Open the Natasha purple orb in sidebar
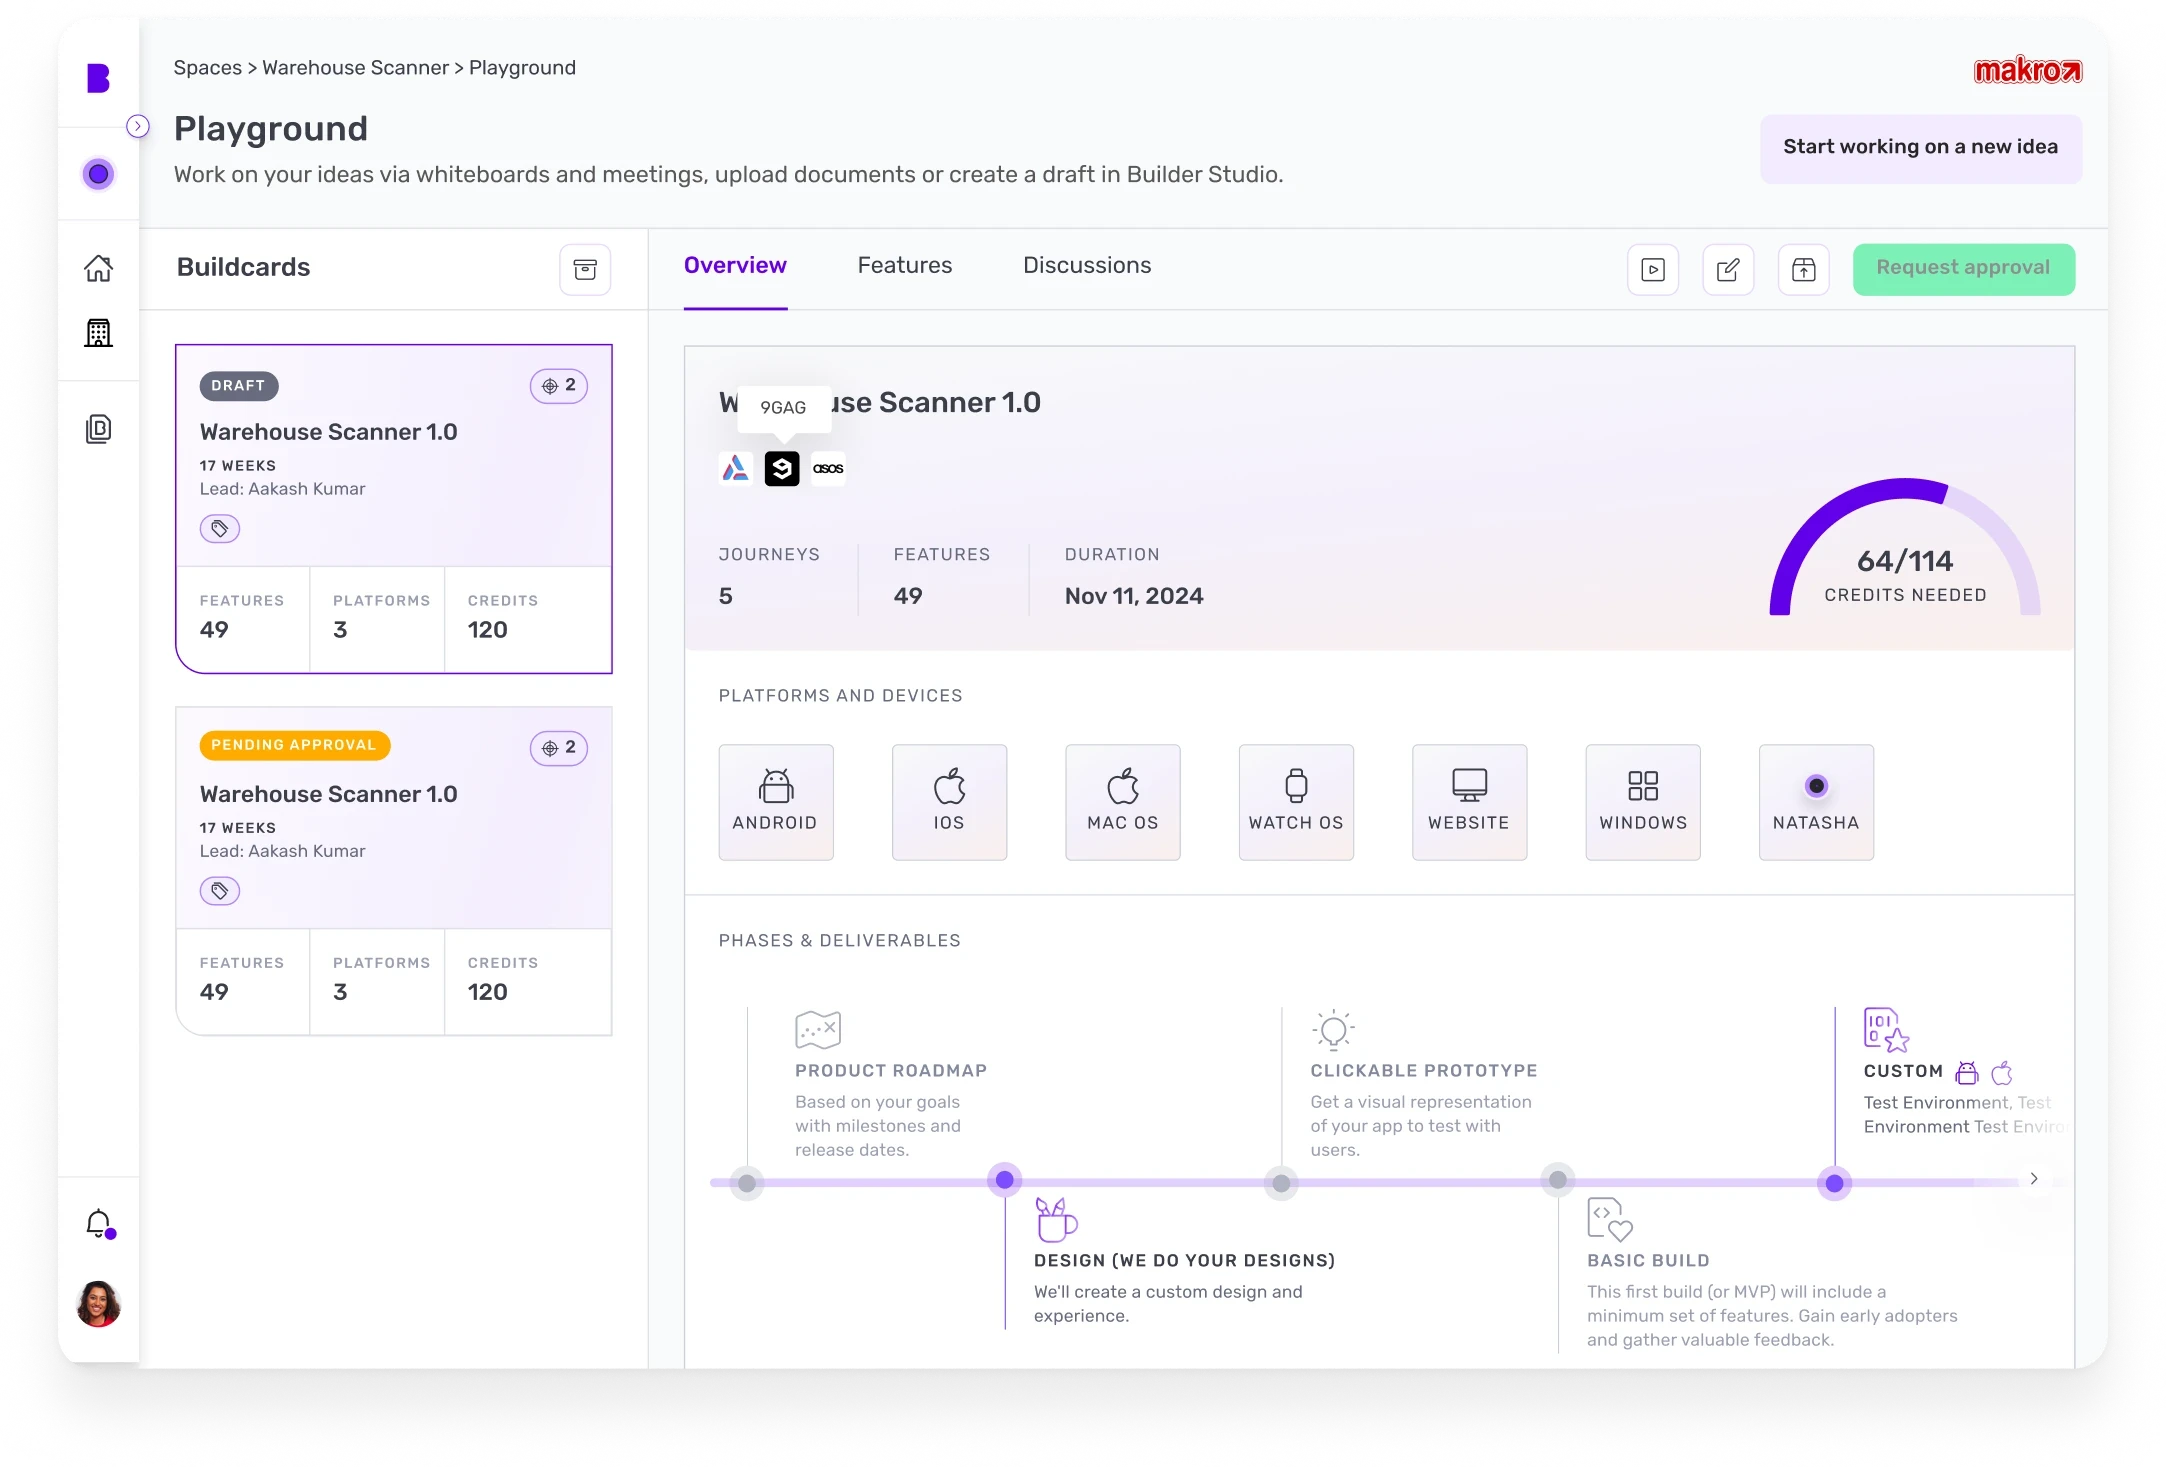This screenshot has height=1468, width=2166. pyautogui.click(x=98, y=174)
